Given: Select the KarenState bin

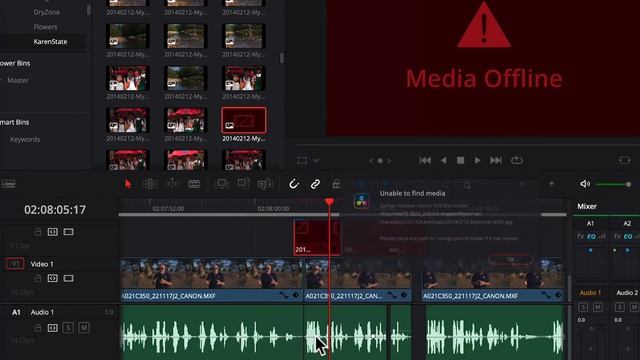Looking at the screenshot, I should point(50,42).
